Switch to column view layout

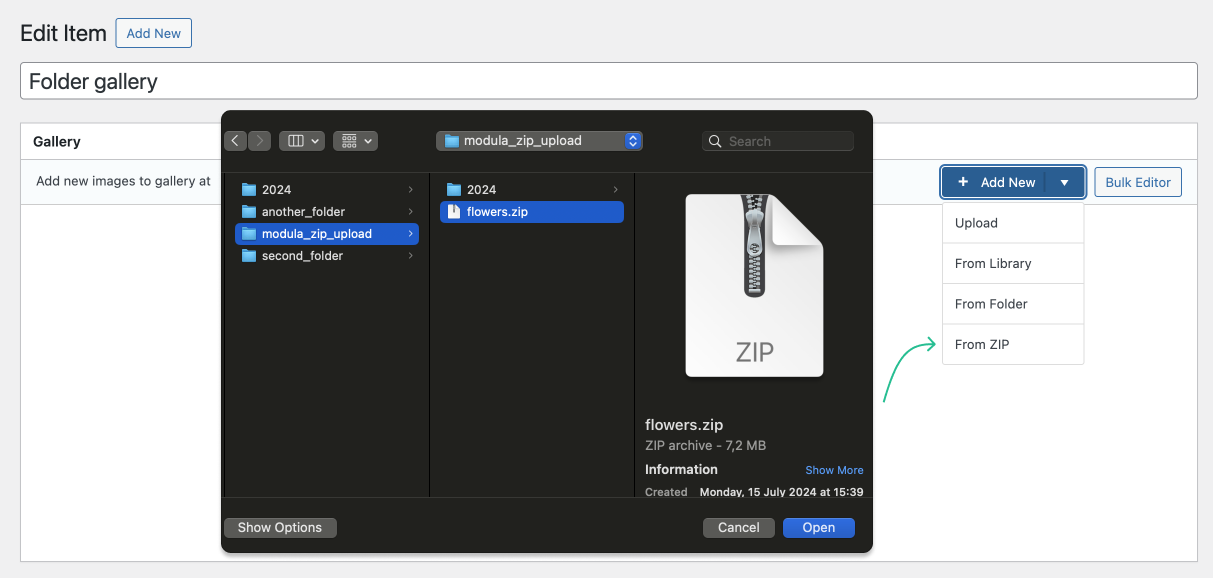click(x=297, y=140)
